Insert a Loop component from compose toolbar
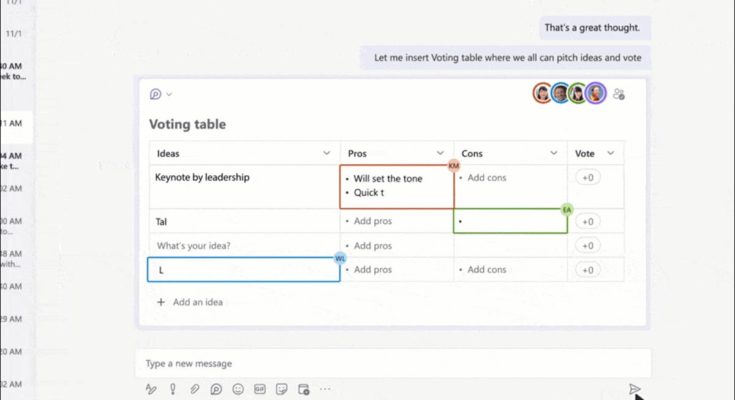735x400 pixels. (216, 389)
